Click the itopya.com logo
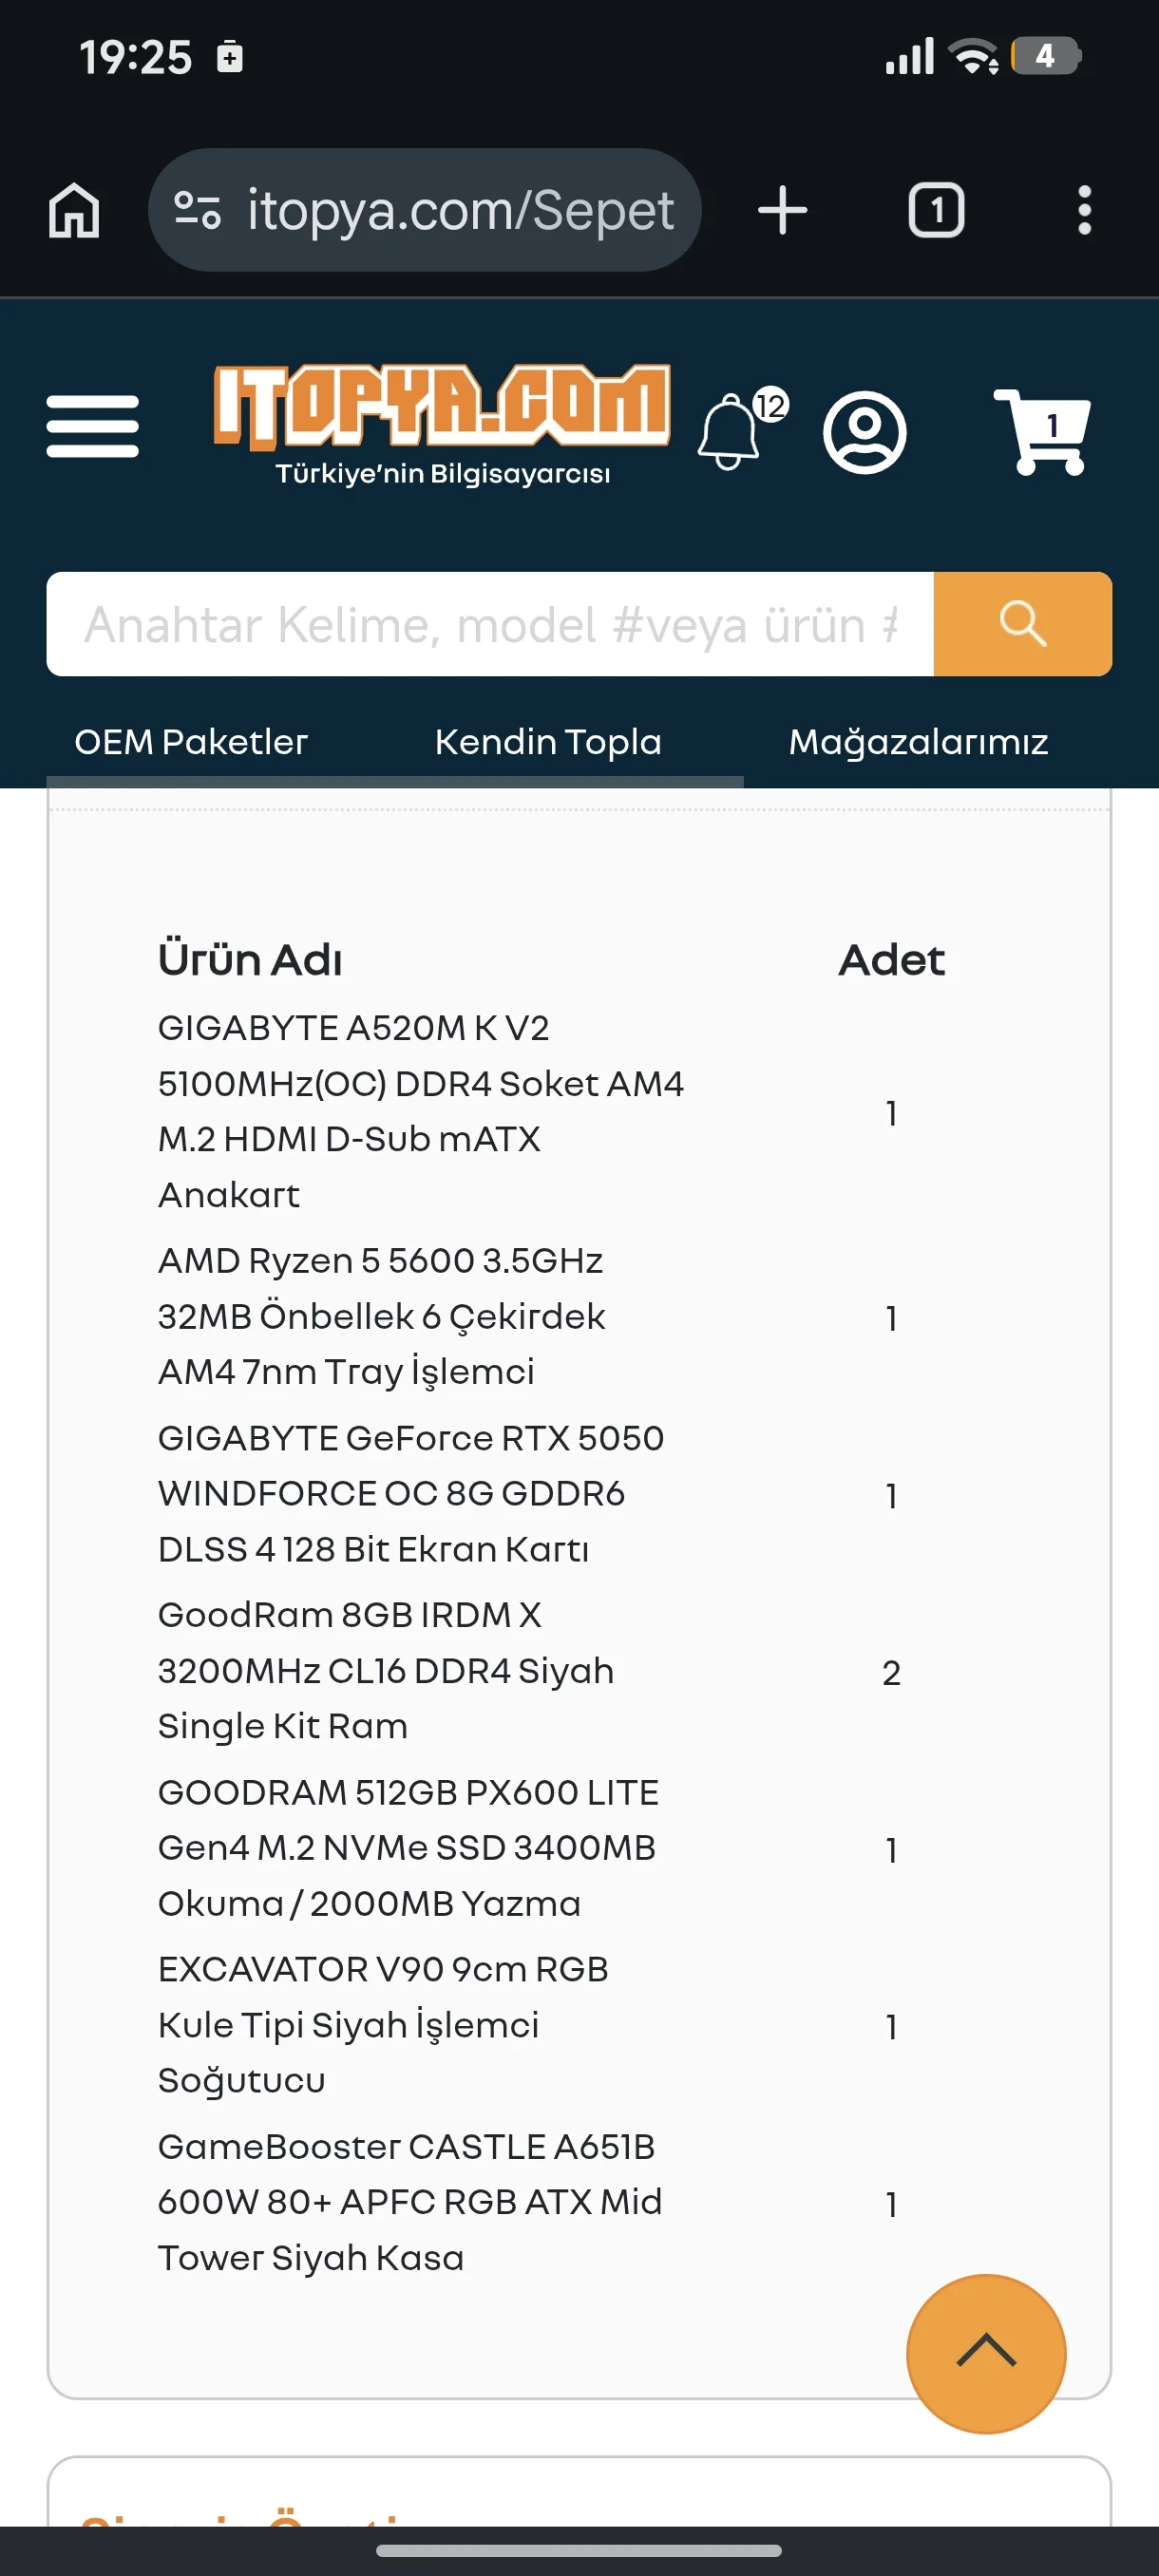 click(442, 425)
